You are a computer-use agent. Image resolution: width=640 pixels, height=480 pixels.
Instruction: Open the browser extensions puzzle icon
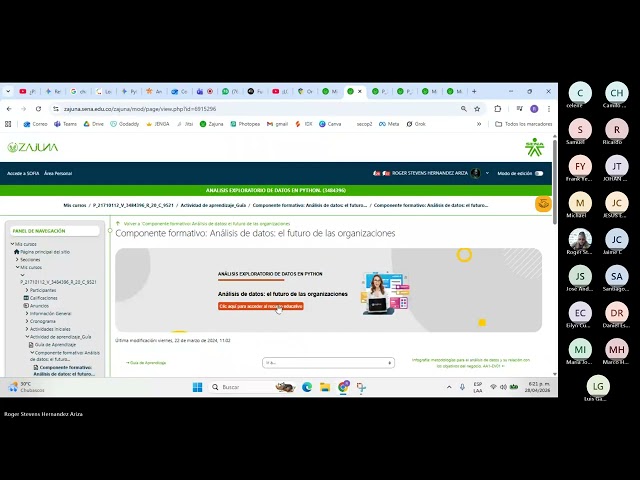coord(498,109)
